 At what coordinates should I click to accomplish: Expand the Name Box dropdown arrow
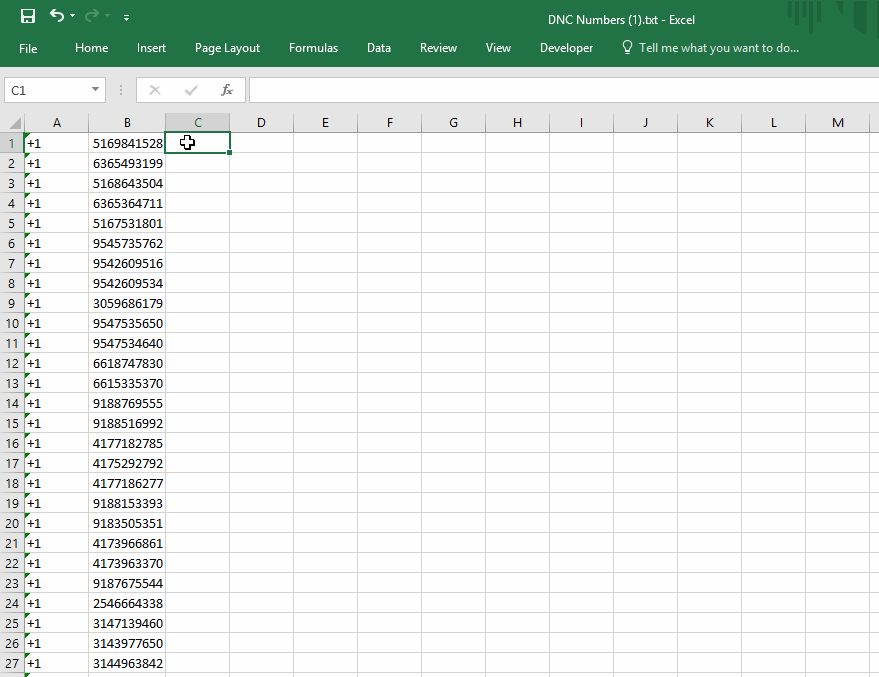point(95,90)
